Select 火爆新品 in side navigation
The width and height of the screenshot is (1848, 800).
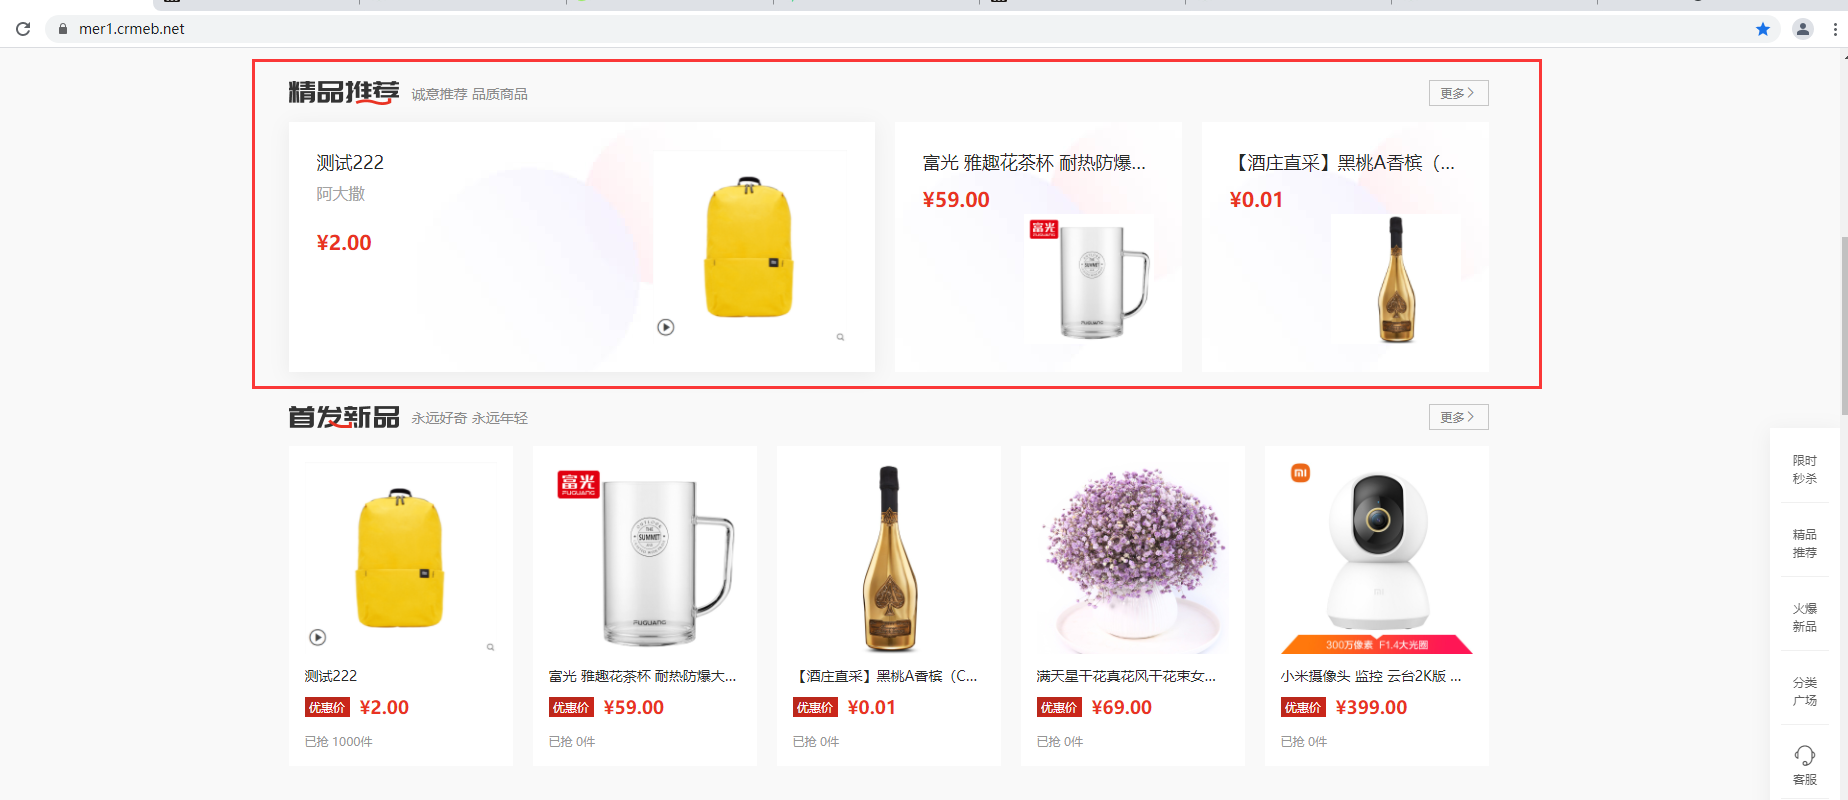click(1805, 617)
